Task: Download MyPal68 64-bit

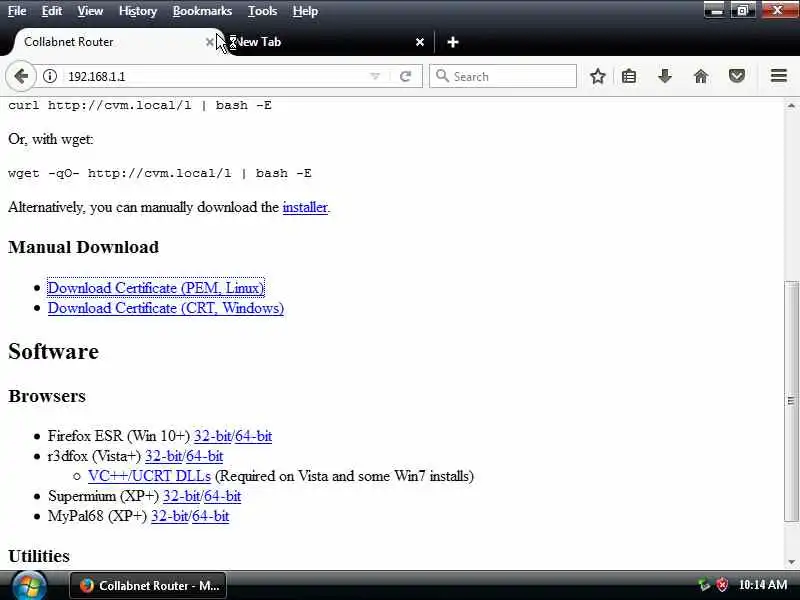Action: pos(210,516)
